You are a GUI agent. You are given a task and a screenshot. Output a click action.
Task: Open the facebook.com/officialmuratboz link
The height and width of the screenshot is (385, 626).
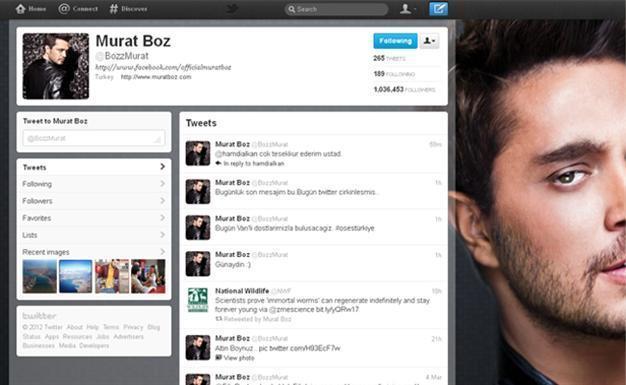click(x=163, y=67)
